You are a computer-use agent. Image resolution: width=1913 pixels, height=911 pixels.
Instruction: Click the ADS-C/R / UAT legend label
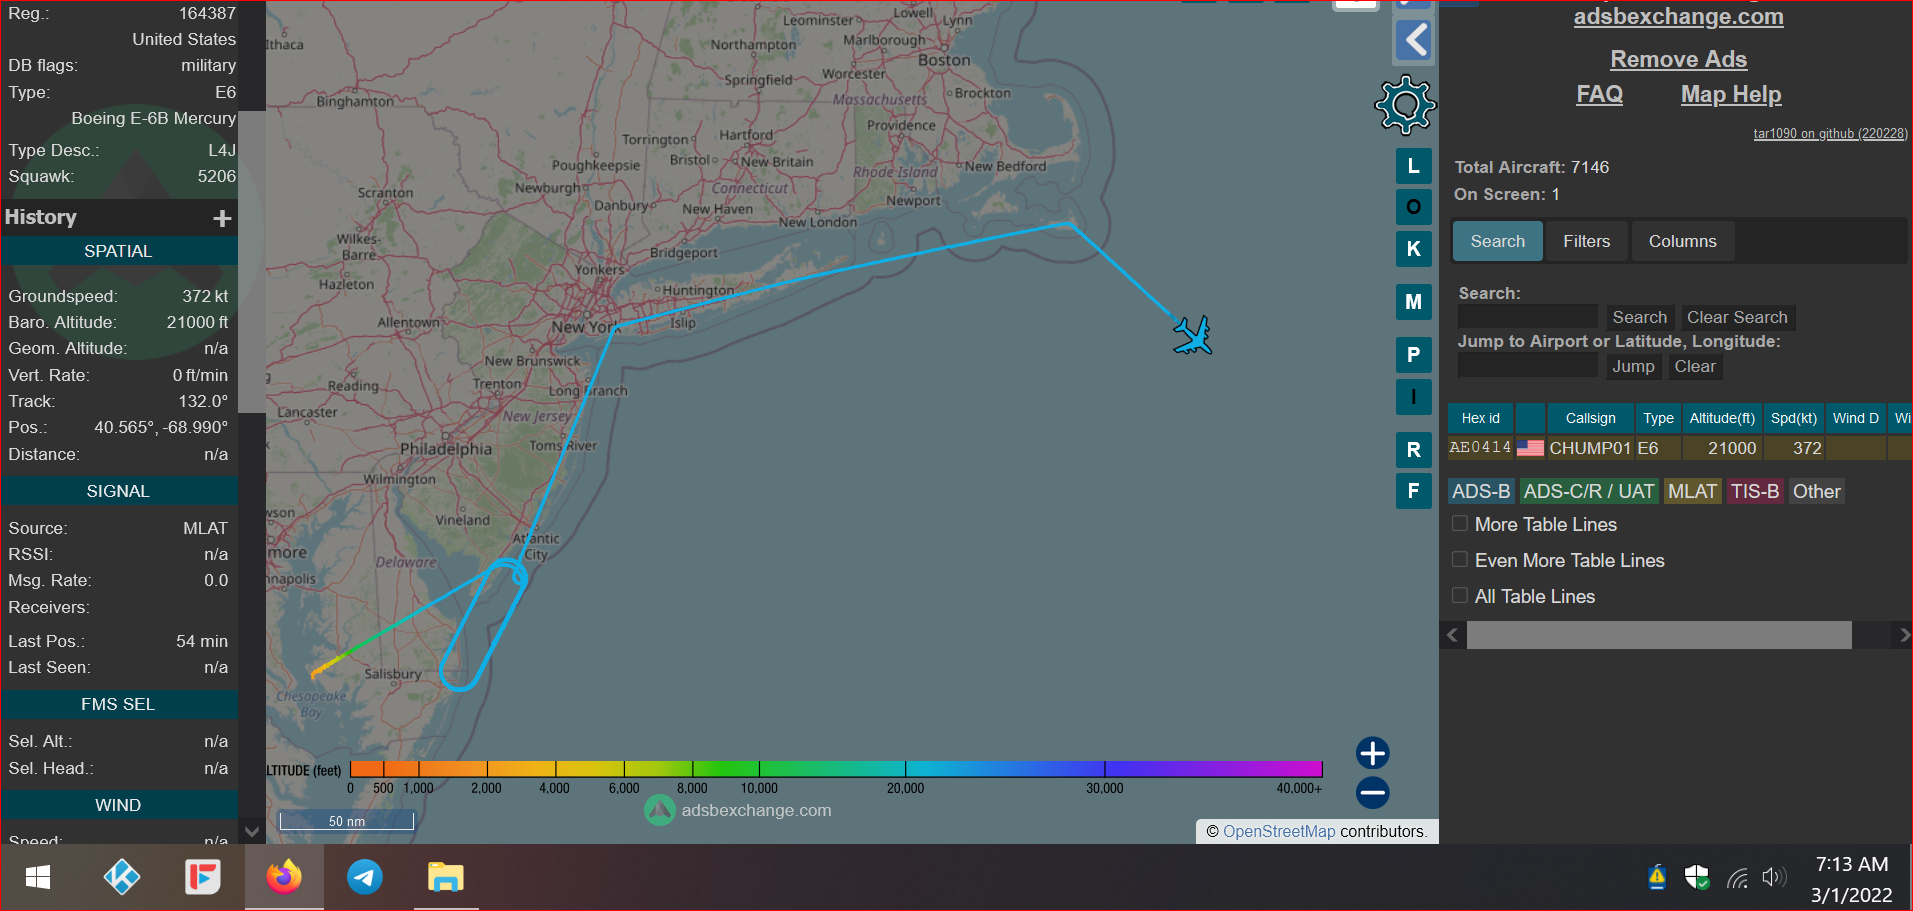pos(1588,491)
